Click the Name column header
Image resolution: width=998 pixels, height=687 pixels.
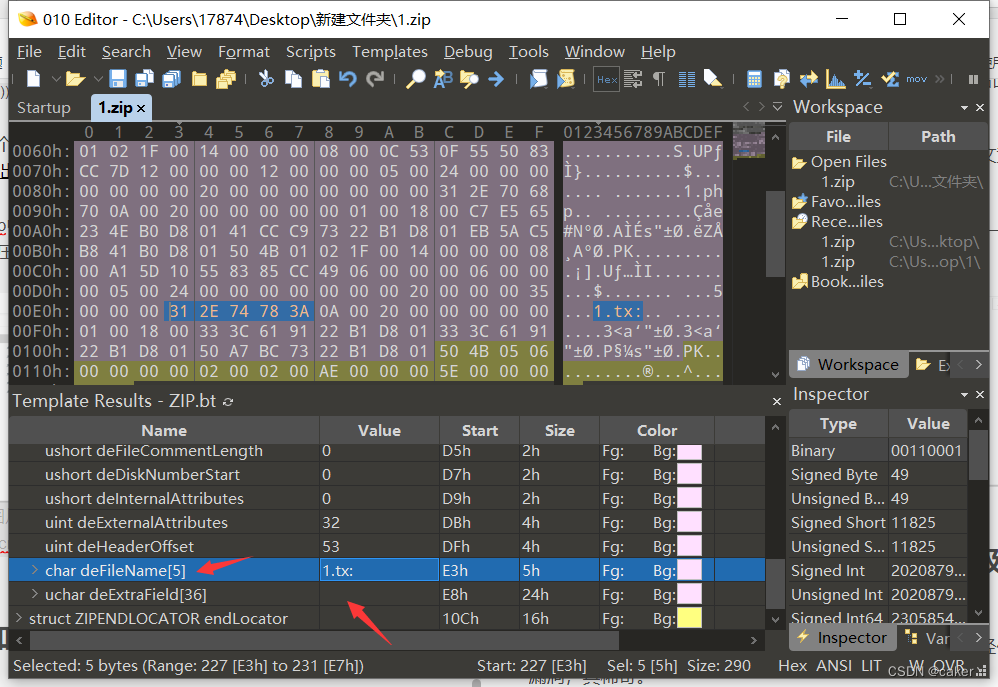pos(164,430)
